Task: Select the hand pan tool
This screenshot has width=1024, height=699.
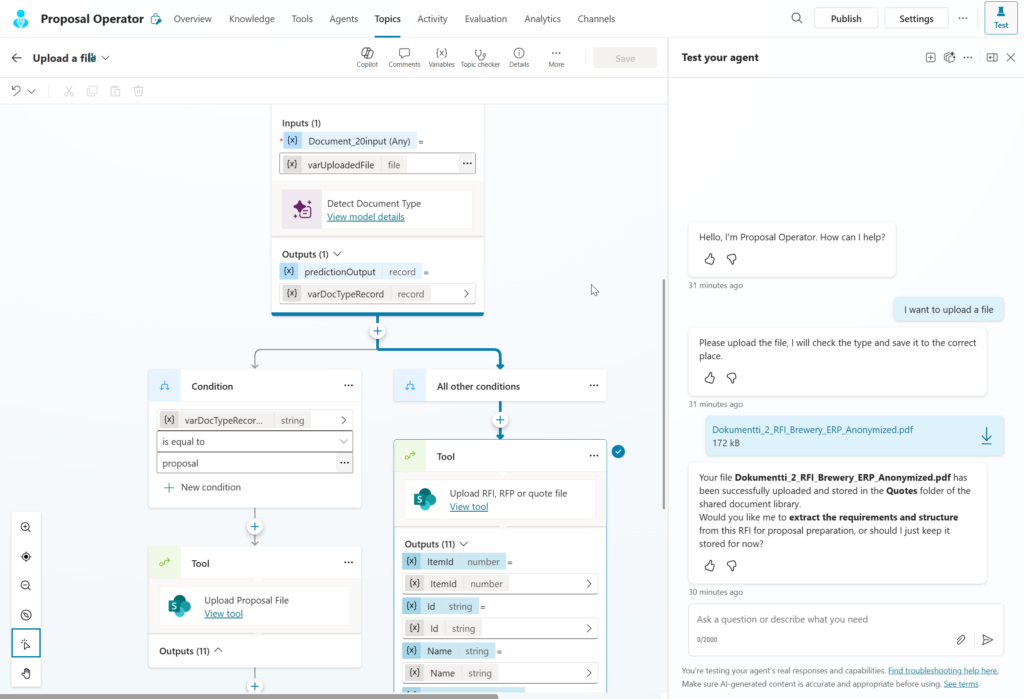Action: tap(26, 673)
